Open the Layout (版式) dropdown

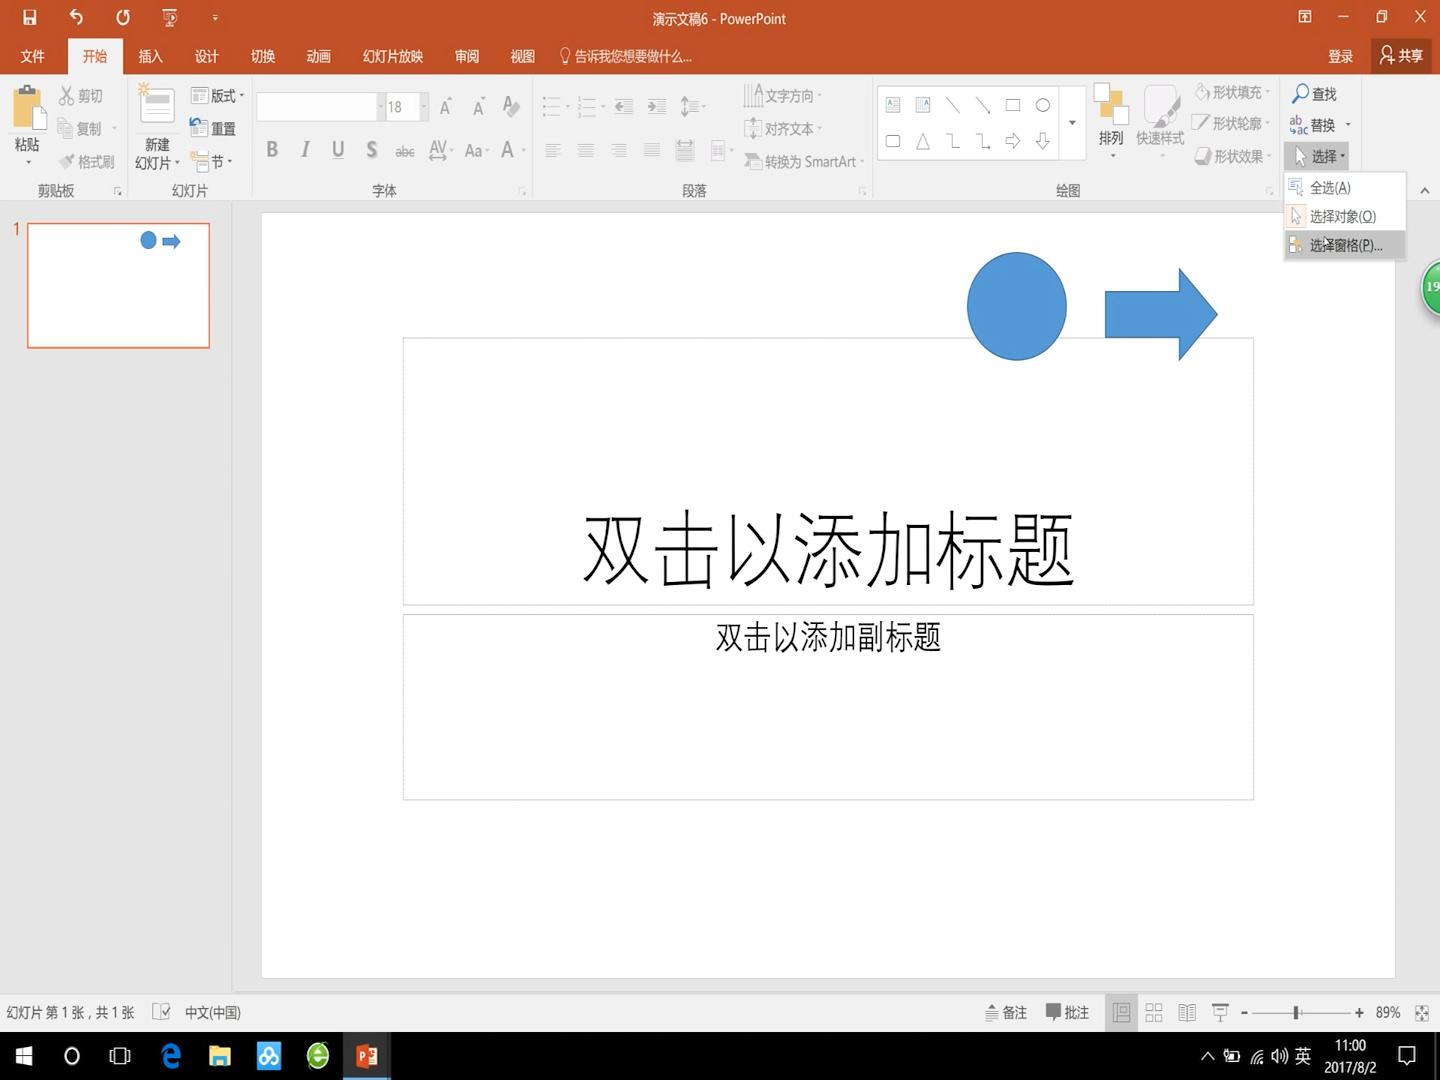pyautogui.click(x=218, y=95)
